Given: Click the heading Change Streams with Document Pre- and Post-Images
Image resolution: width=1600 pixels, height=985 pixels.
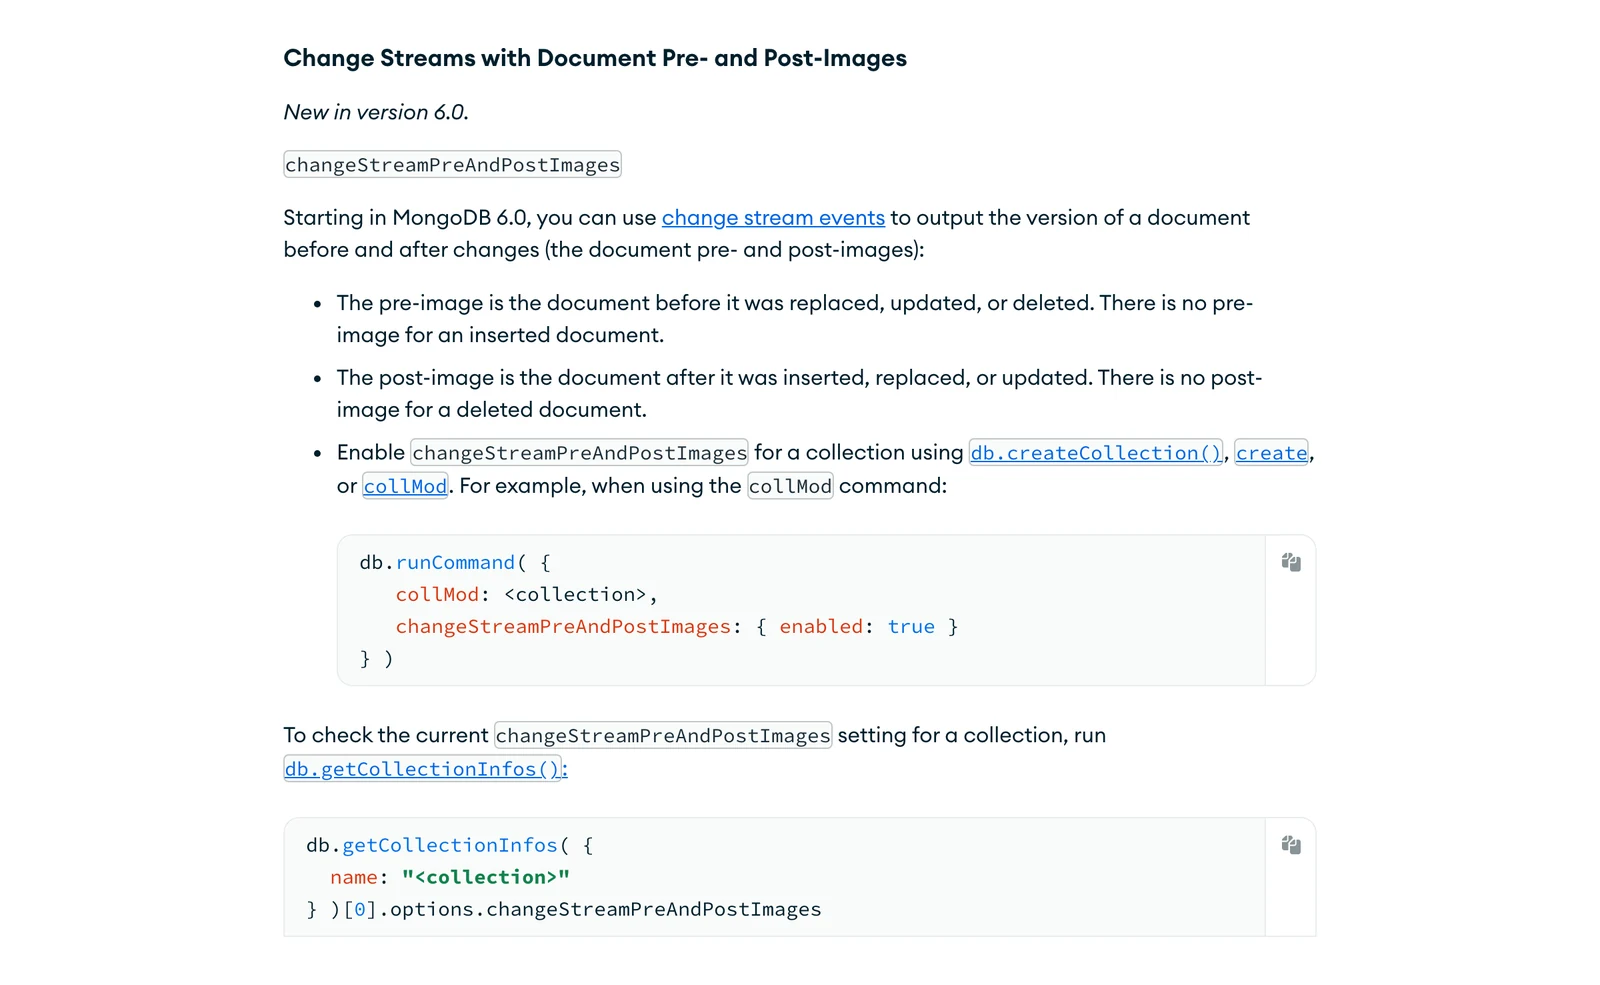Looking at the screenshot, I should (x=595, y=58).
